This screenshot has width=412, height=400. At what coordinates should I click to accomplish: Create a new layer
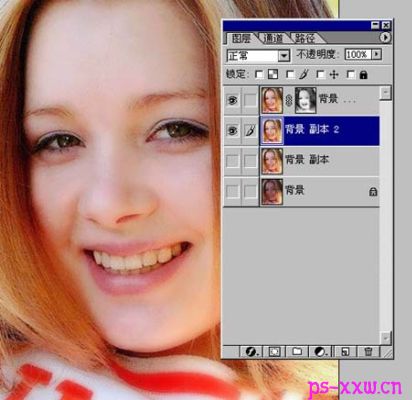(345, 352)
